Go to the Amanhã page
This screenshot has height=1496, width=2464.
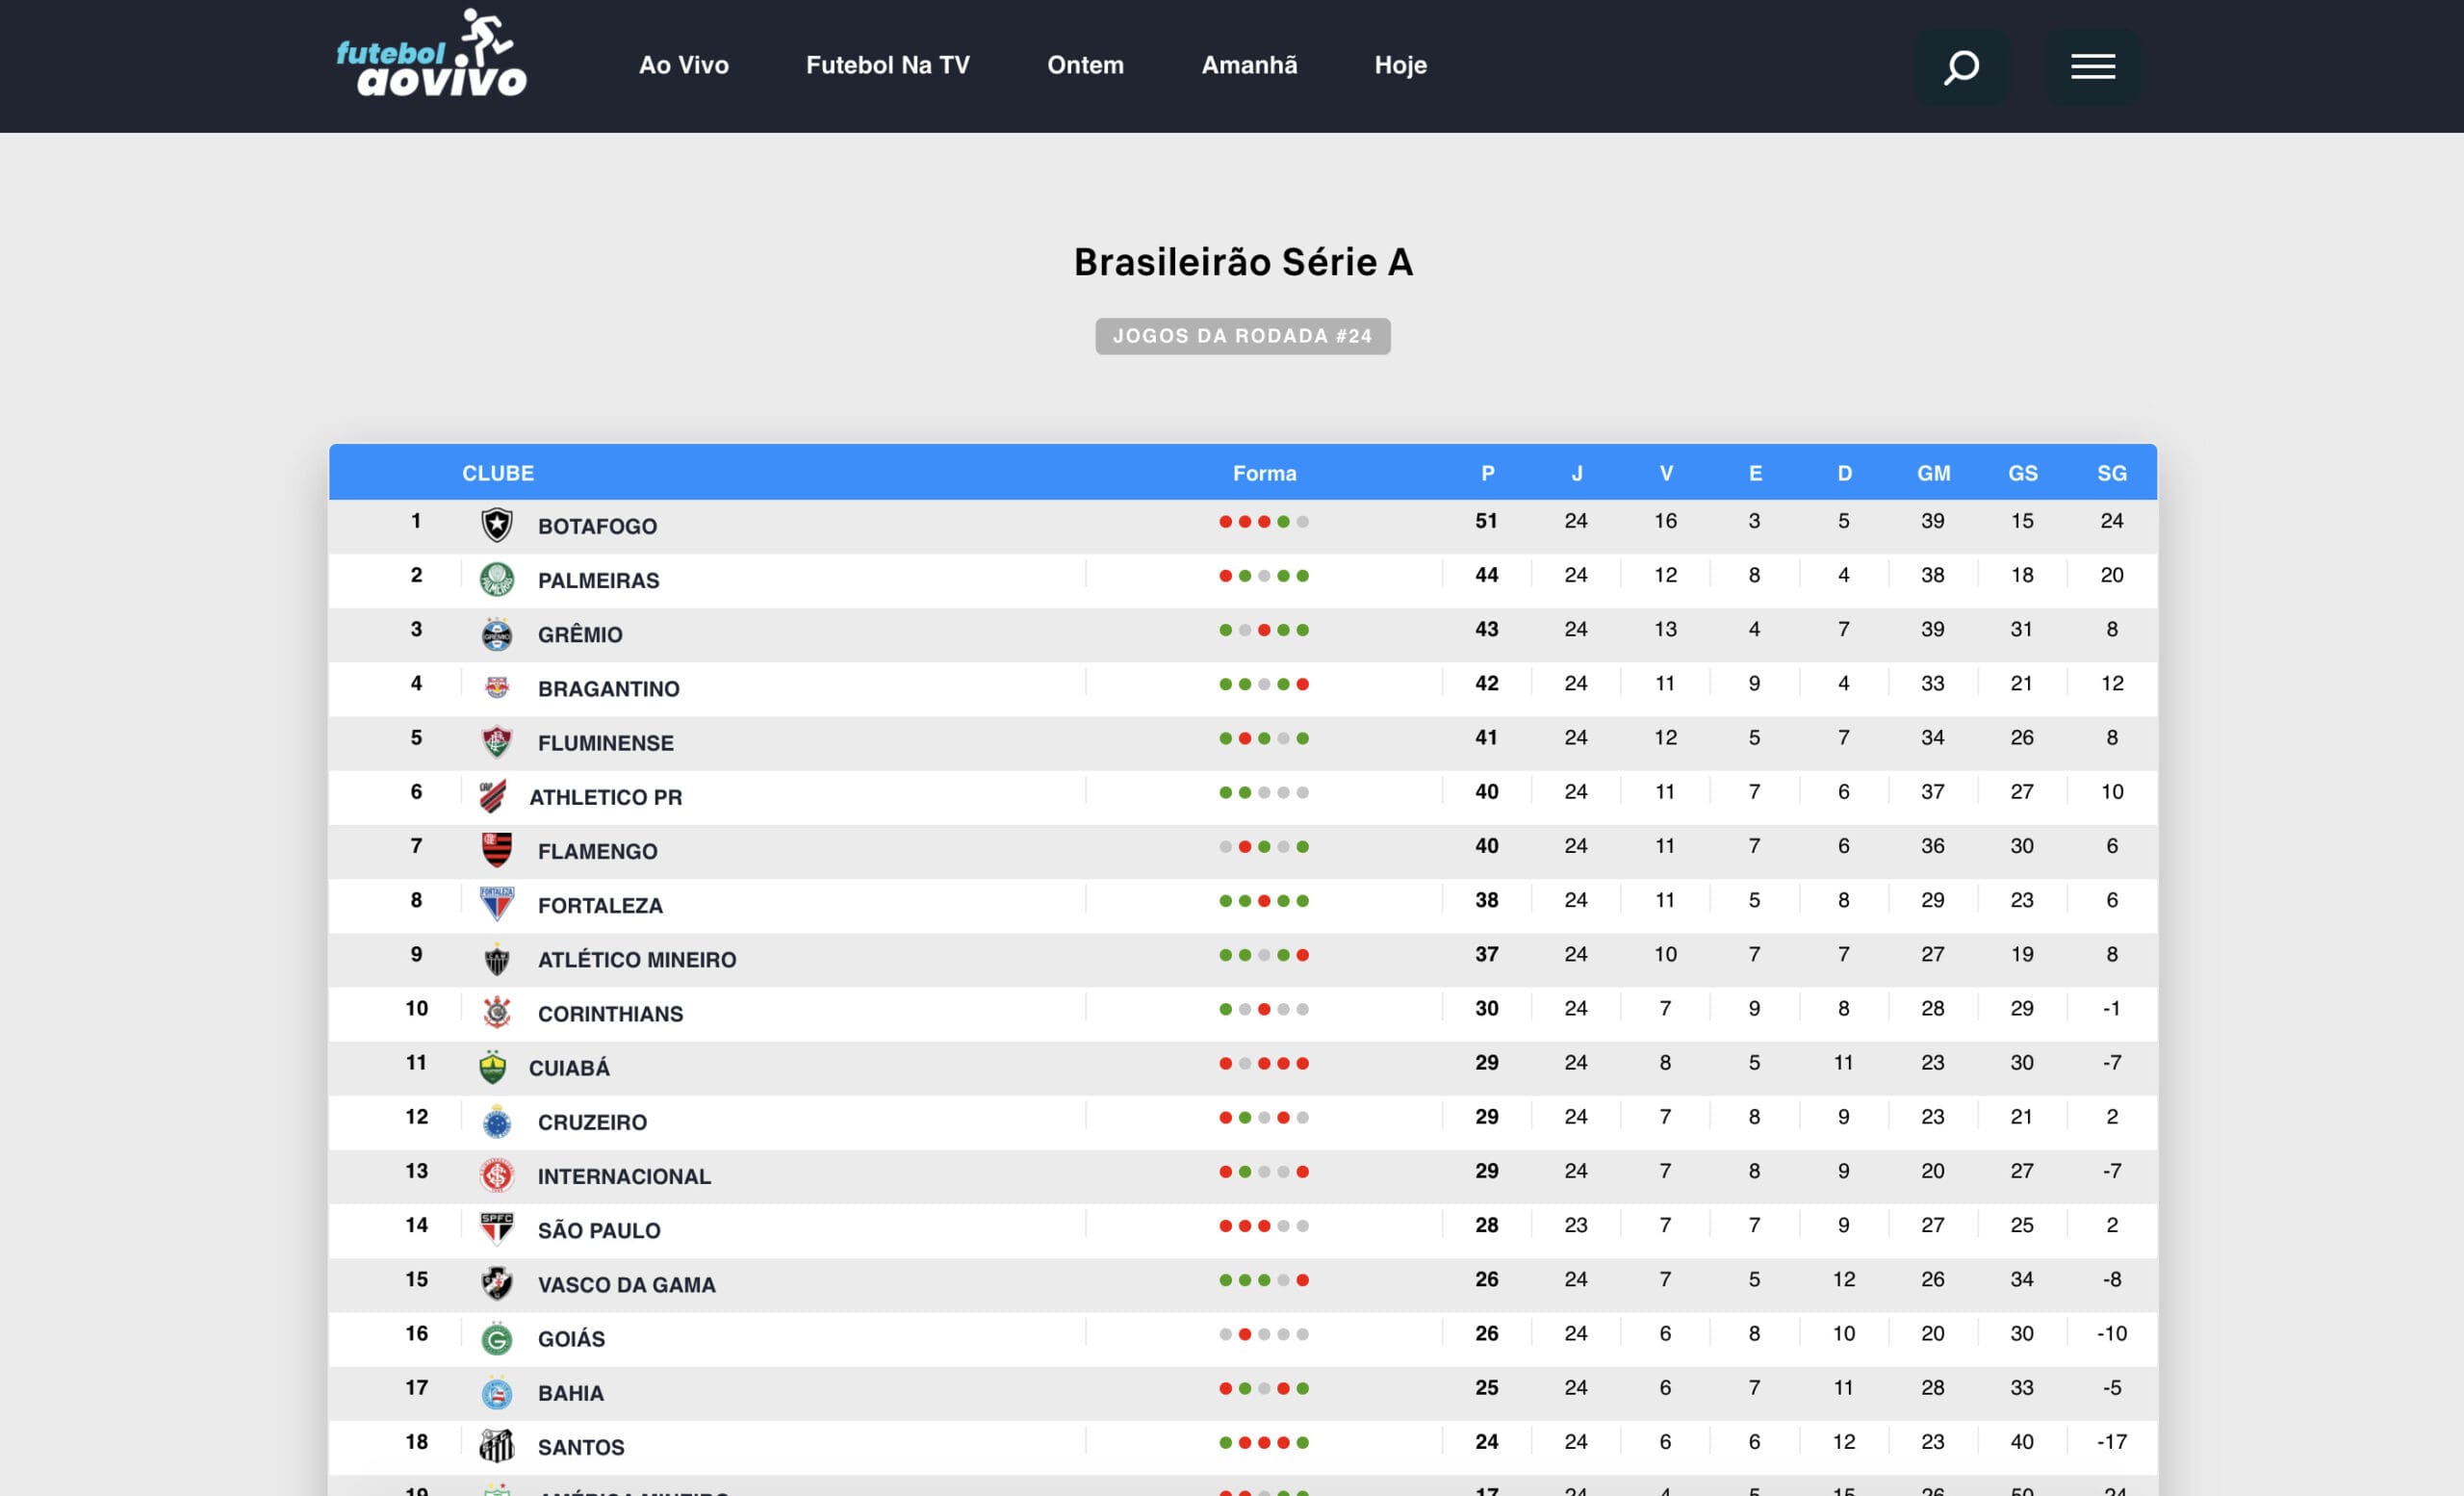pyautogui.click(x=1249, y=65)
